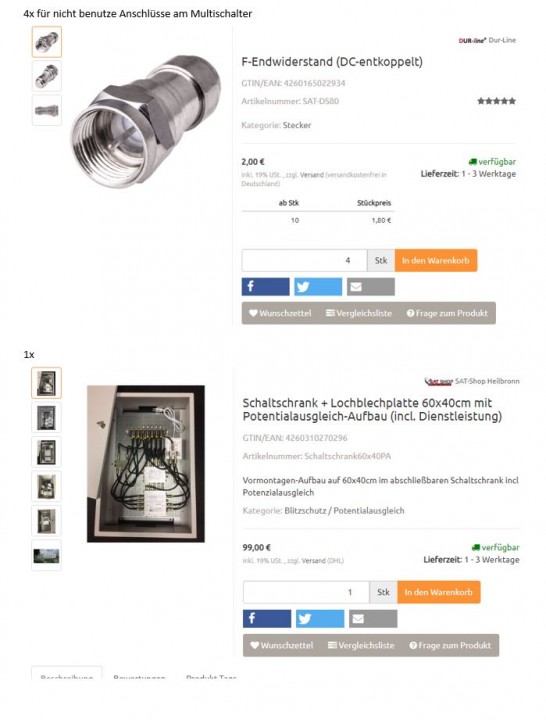546x720 pixels.
Task: Add Schaltschrank to Warenkorb
Action: click(439, 592)
